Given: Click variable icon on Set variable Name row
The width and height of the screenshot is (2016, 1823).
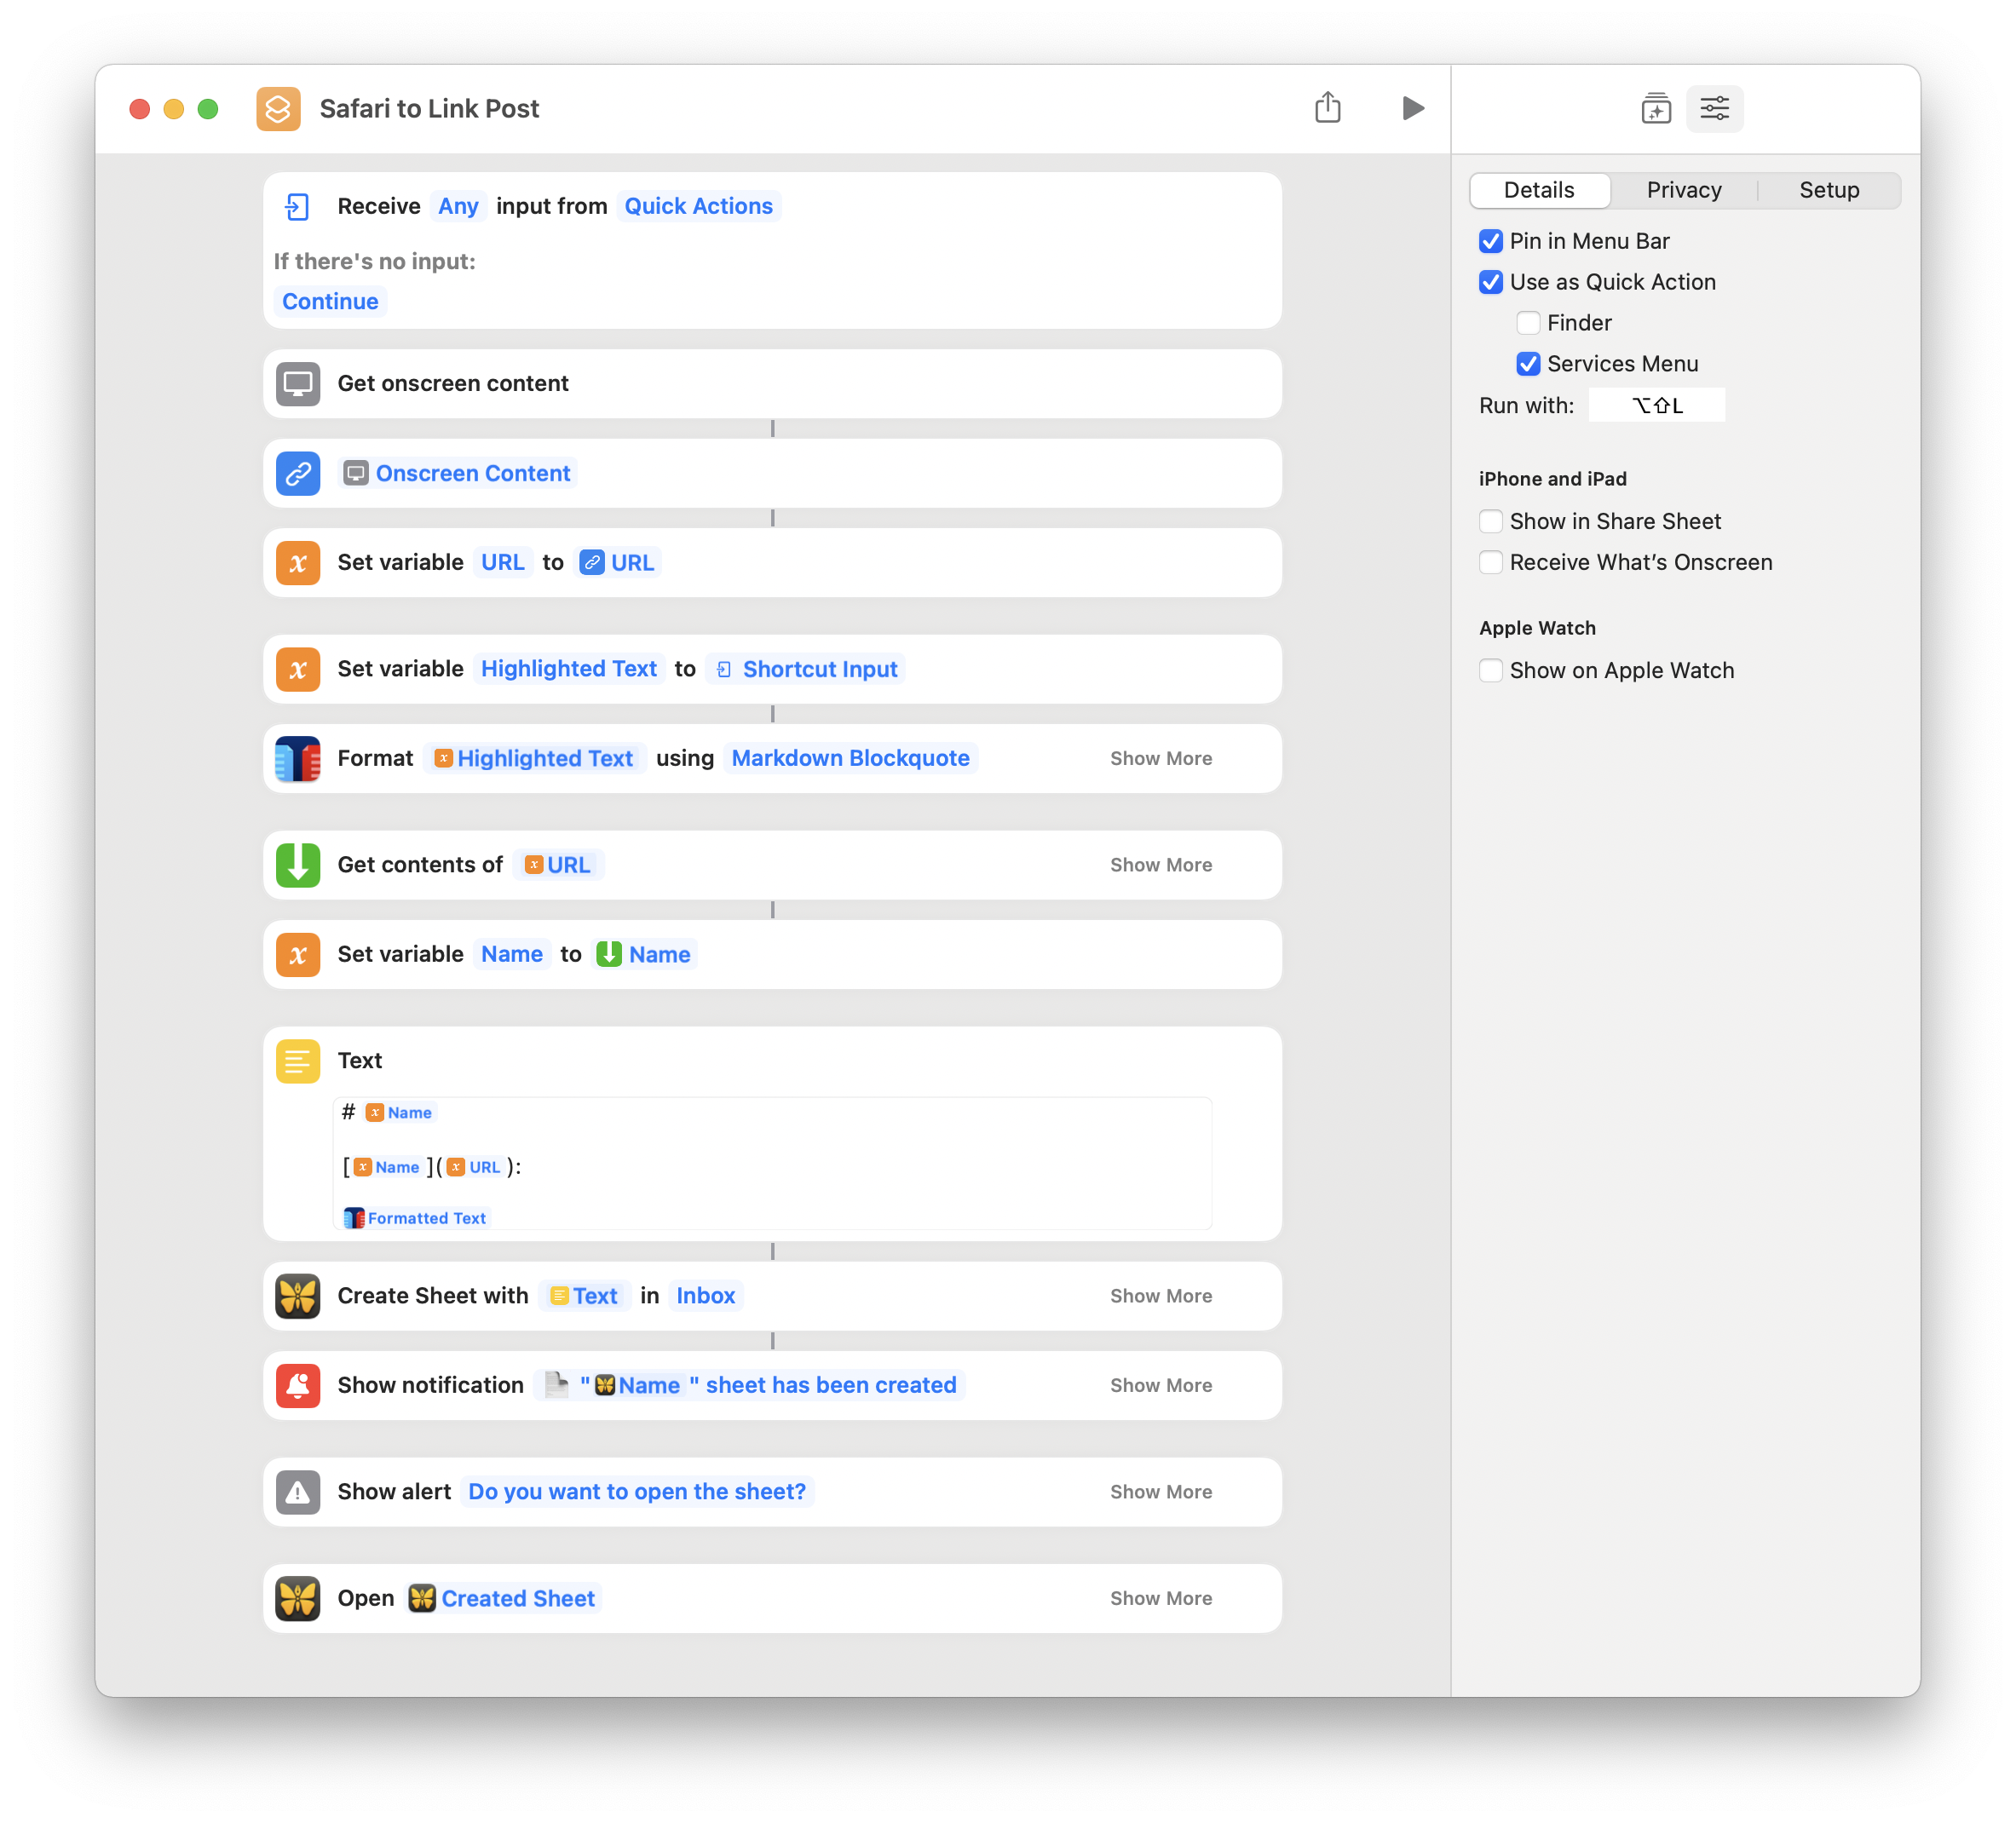Looking at the screenshot, I should click(x=298, y=955).
